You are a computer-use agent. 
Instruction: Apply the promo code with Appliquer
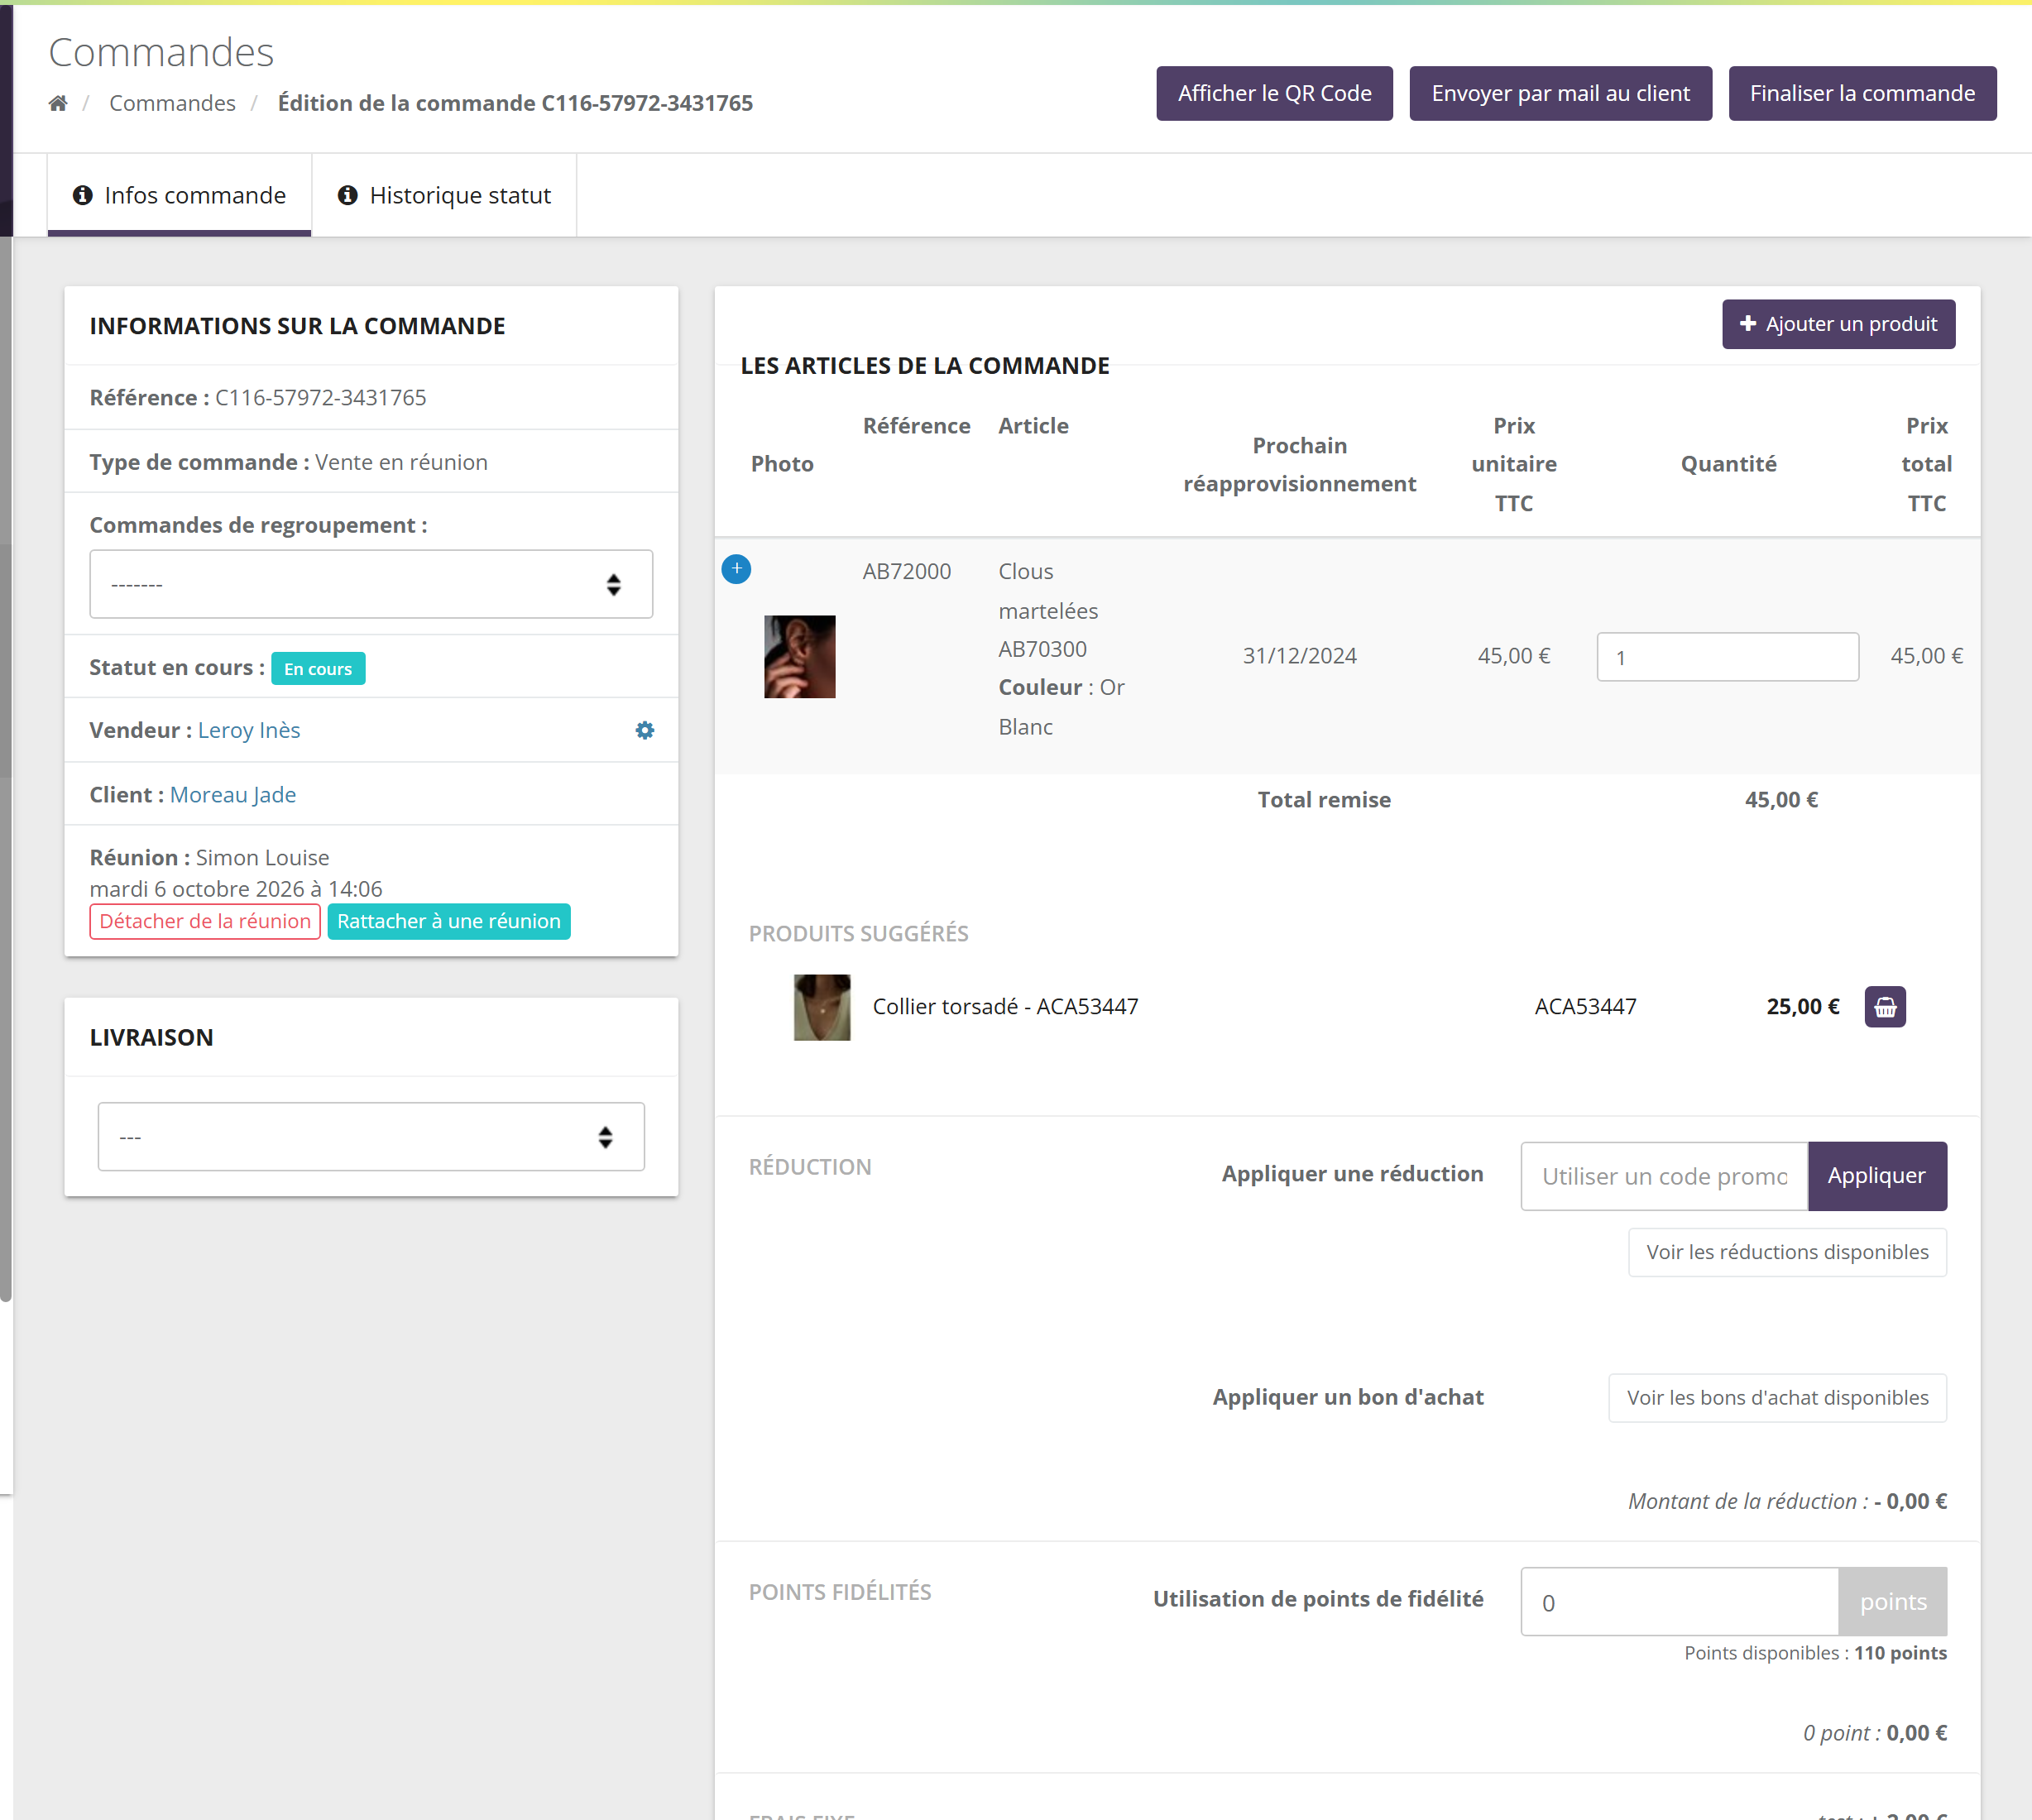[1877, 1176]
